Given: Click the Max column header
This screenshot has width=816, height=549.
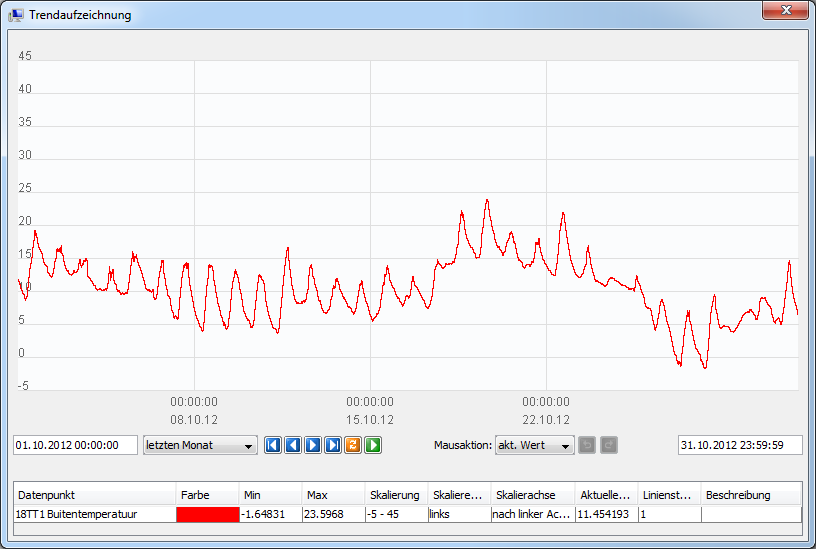Looking at the screenshot, I should pos(333,495).
